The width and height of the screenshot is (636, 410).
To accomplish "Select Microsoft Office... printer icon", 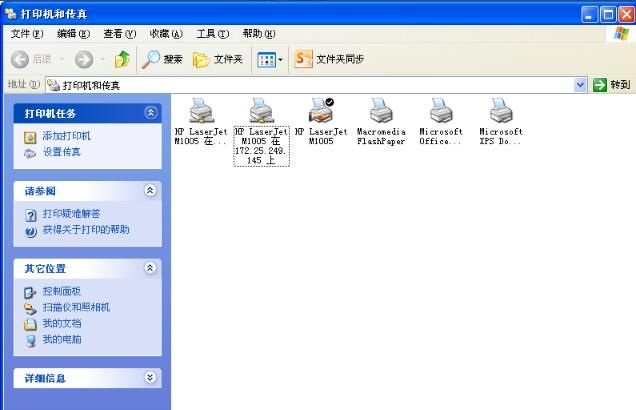I will tap(441, 110).
